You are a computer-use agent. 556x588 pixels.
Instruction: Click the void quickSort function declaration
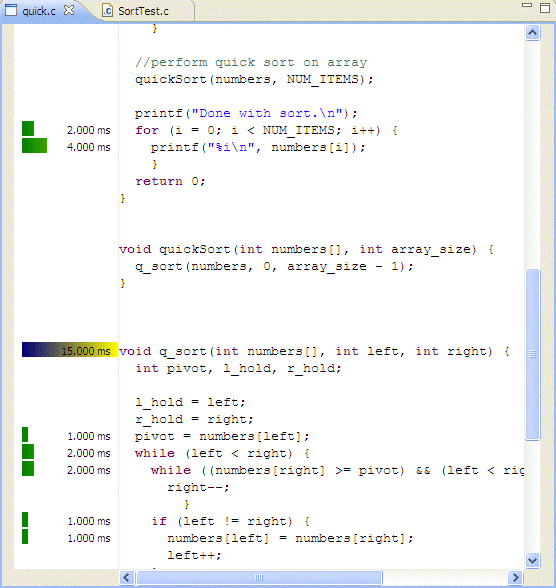(x=306, y=249)
